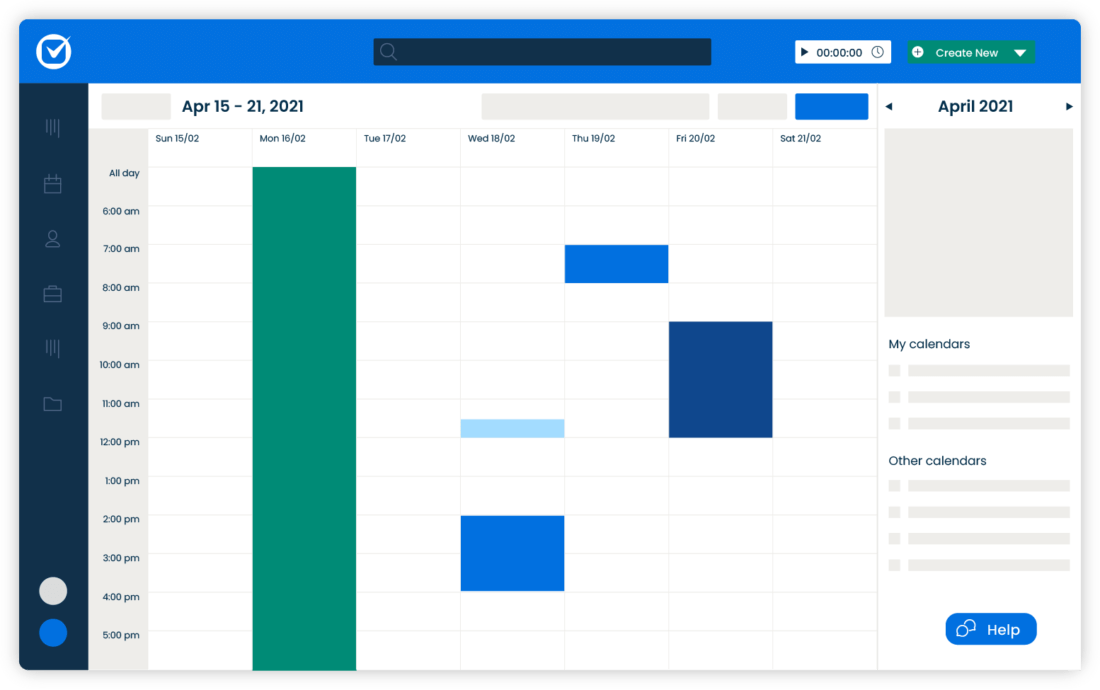Viewport: 1100px width, 690px height.
Task: Click the Create New button
Action: pyautogui.click(x=965, y=53)
